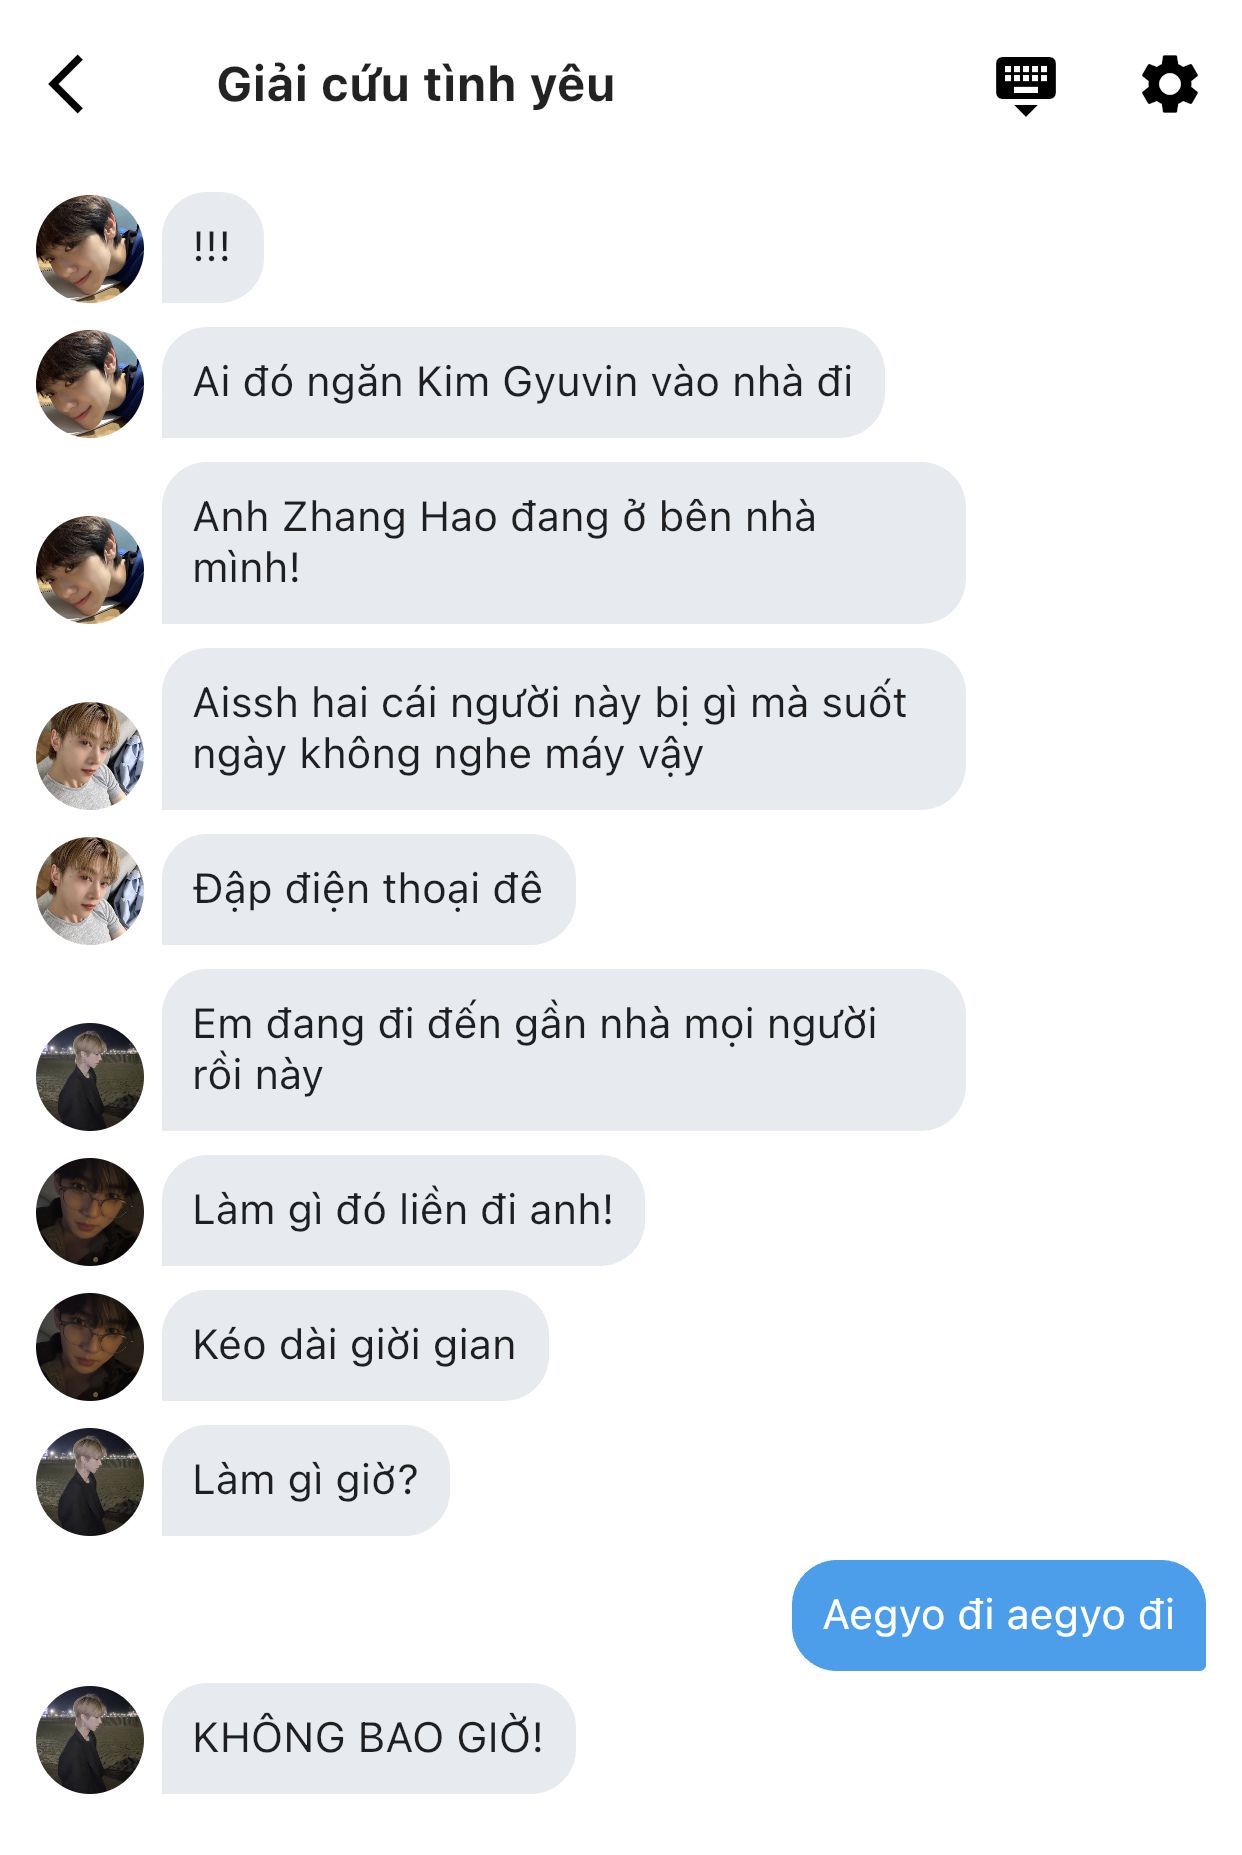The image size is (1242, 1855).
Task: Select the "Kéo dài giời gian" bubble
Action: pos(355,1345)
